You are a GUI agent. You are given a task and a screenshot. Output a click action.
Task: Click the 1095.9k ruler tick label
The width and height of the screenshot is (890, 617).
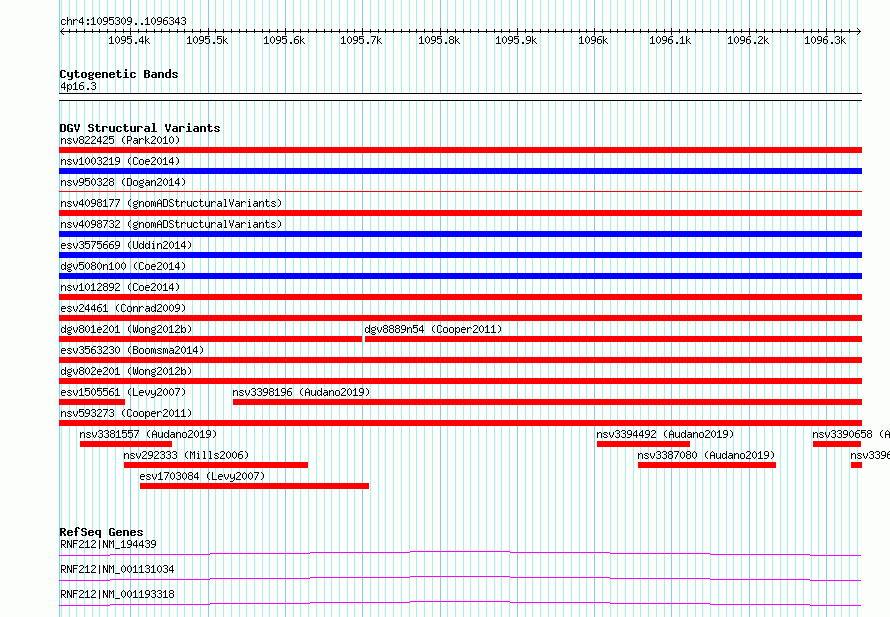[516, 40]
